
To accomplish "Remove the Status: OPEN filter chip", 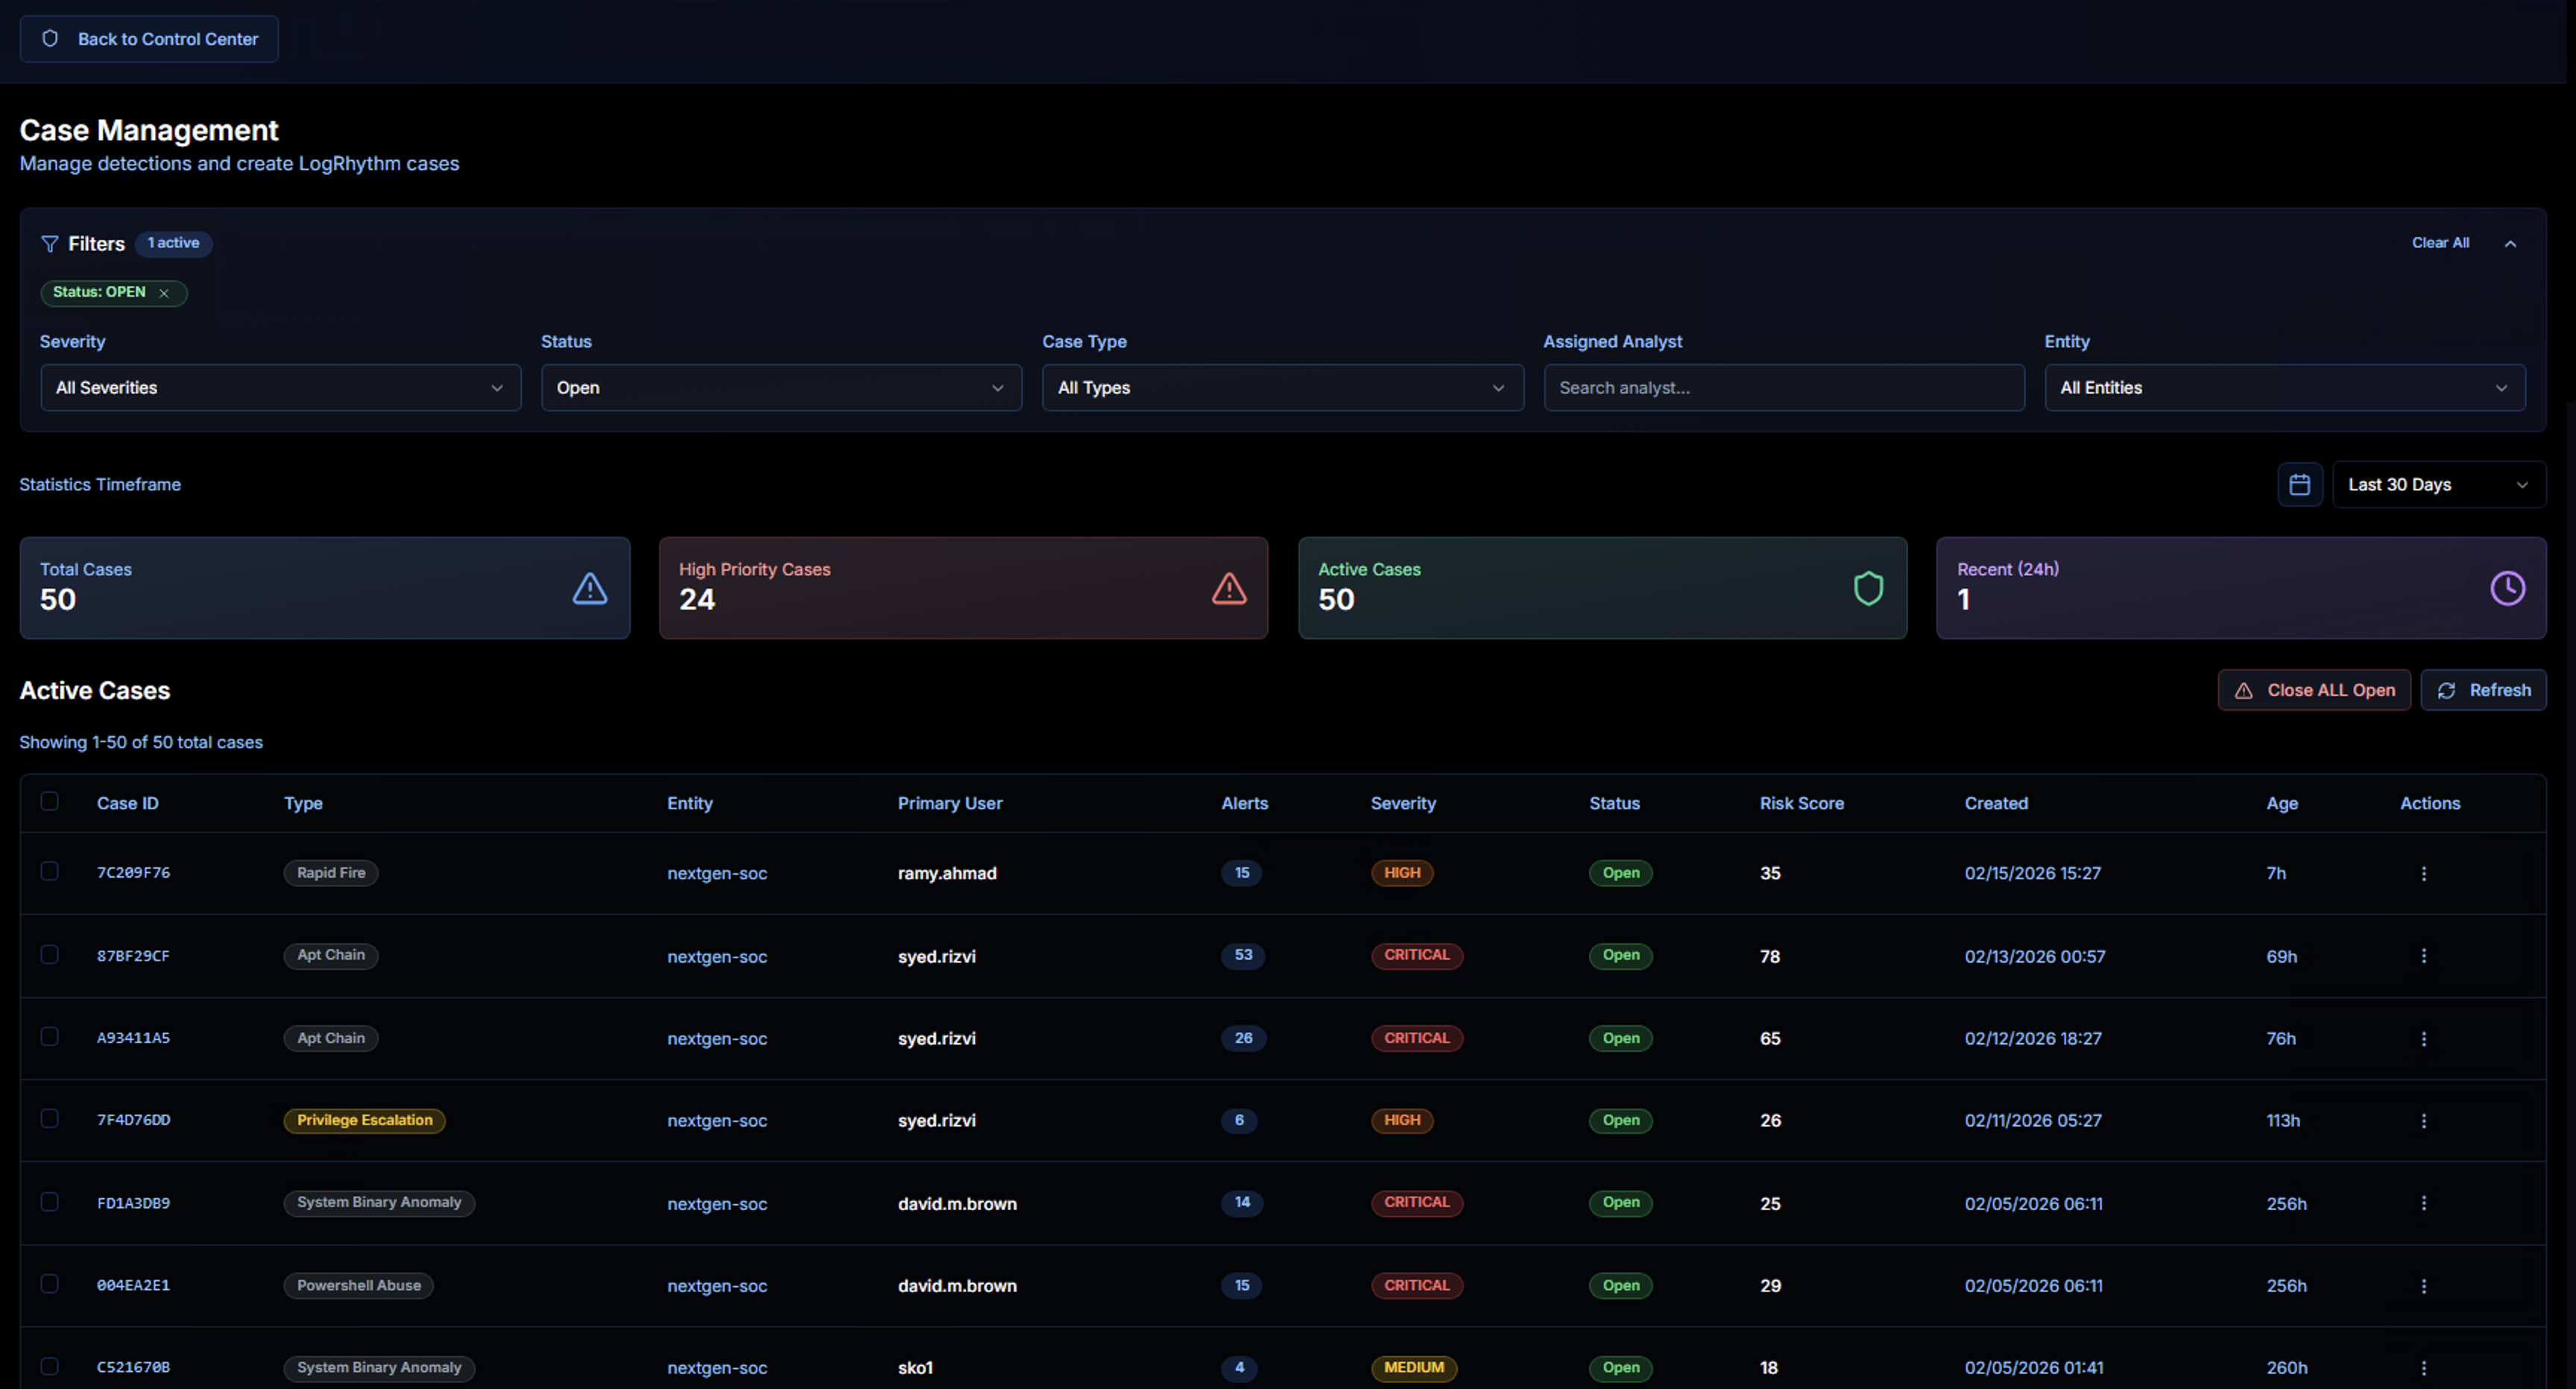I will [x=164, y=293].
